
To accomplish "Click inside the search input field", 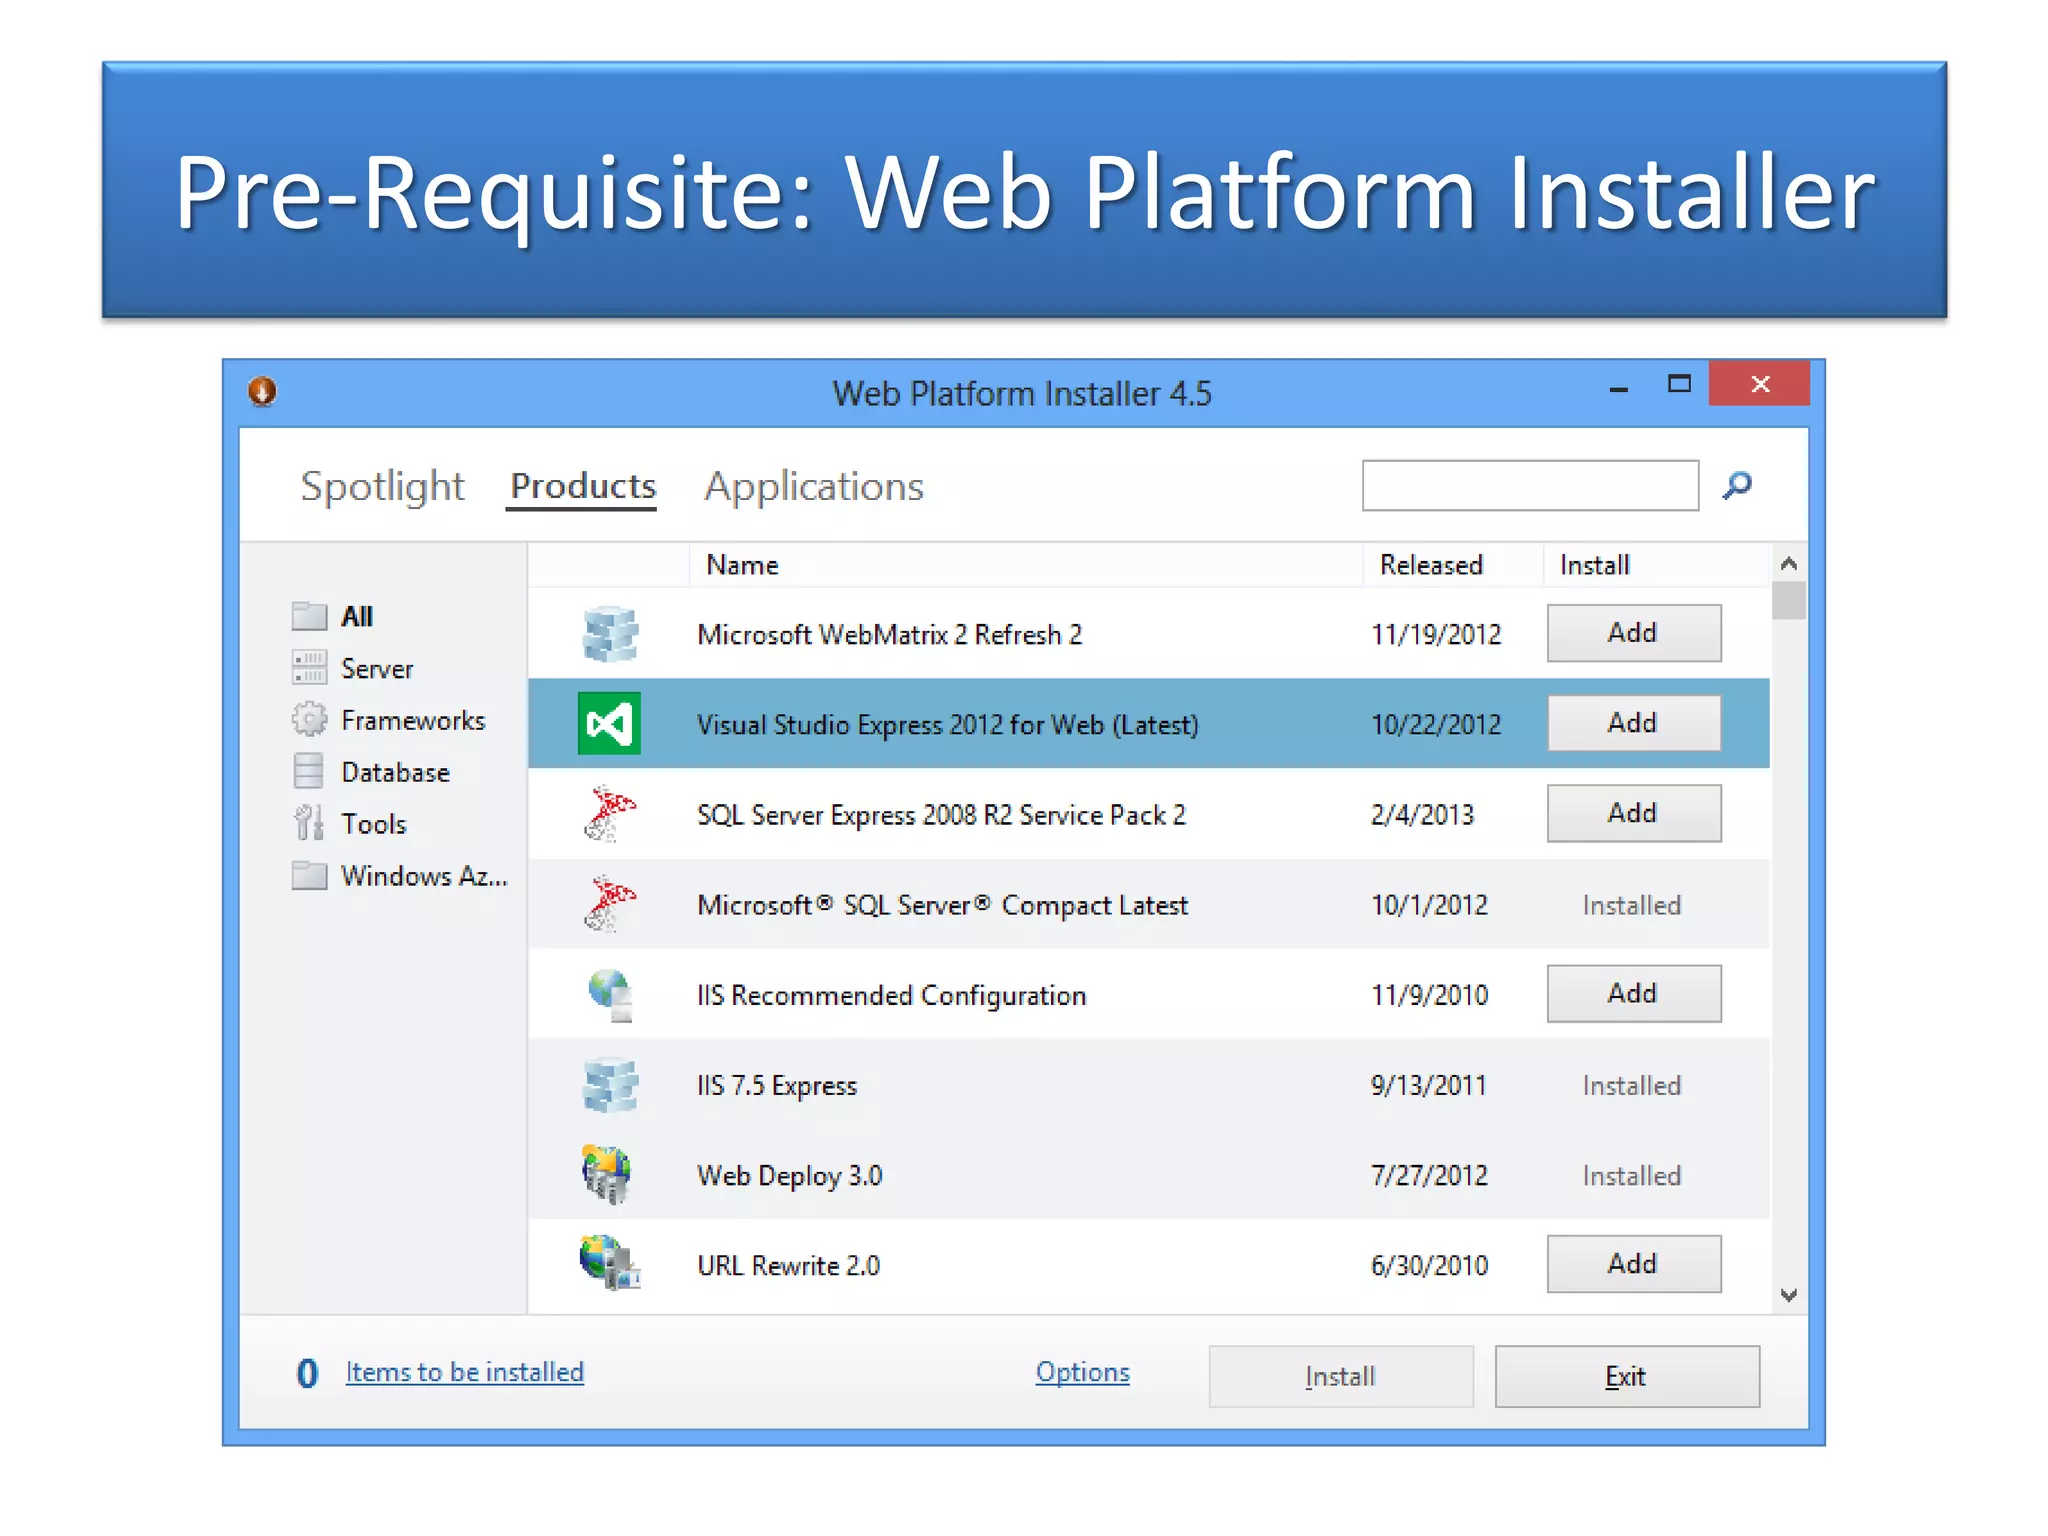I will coord(1530,486).
